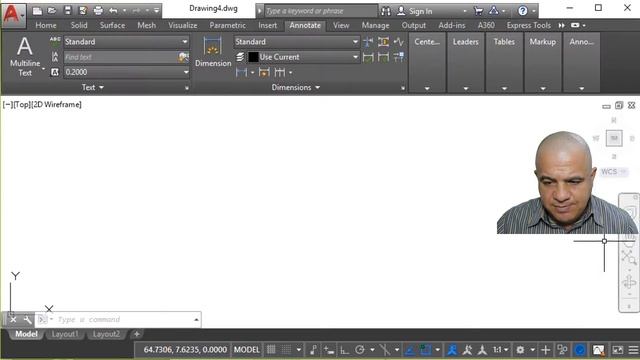Image resolution: width=640 pixels, height=360 pixels.
Task: Switch to the Layout2 tab
Action: pos(106,334)
